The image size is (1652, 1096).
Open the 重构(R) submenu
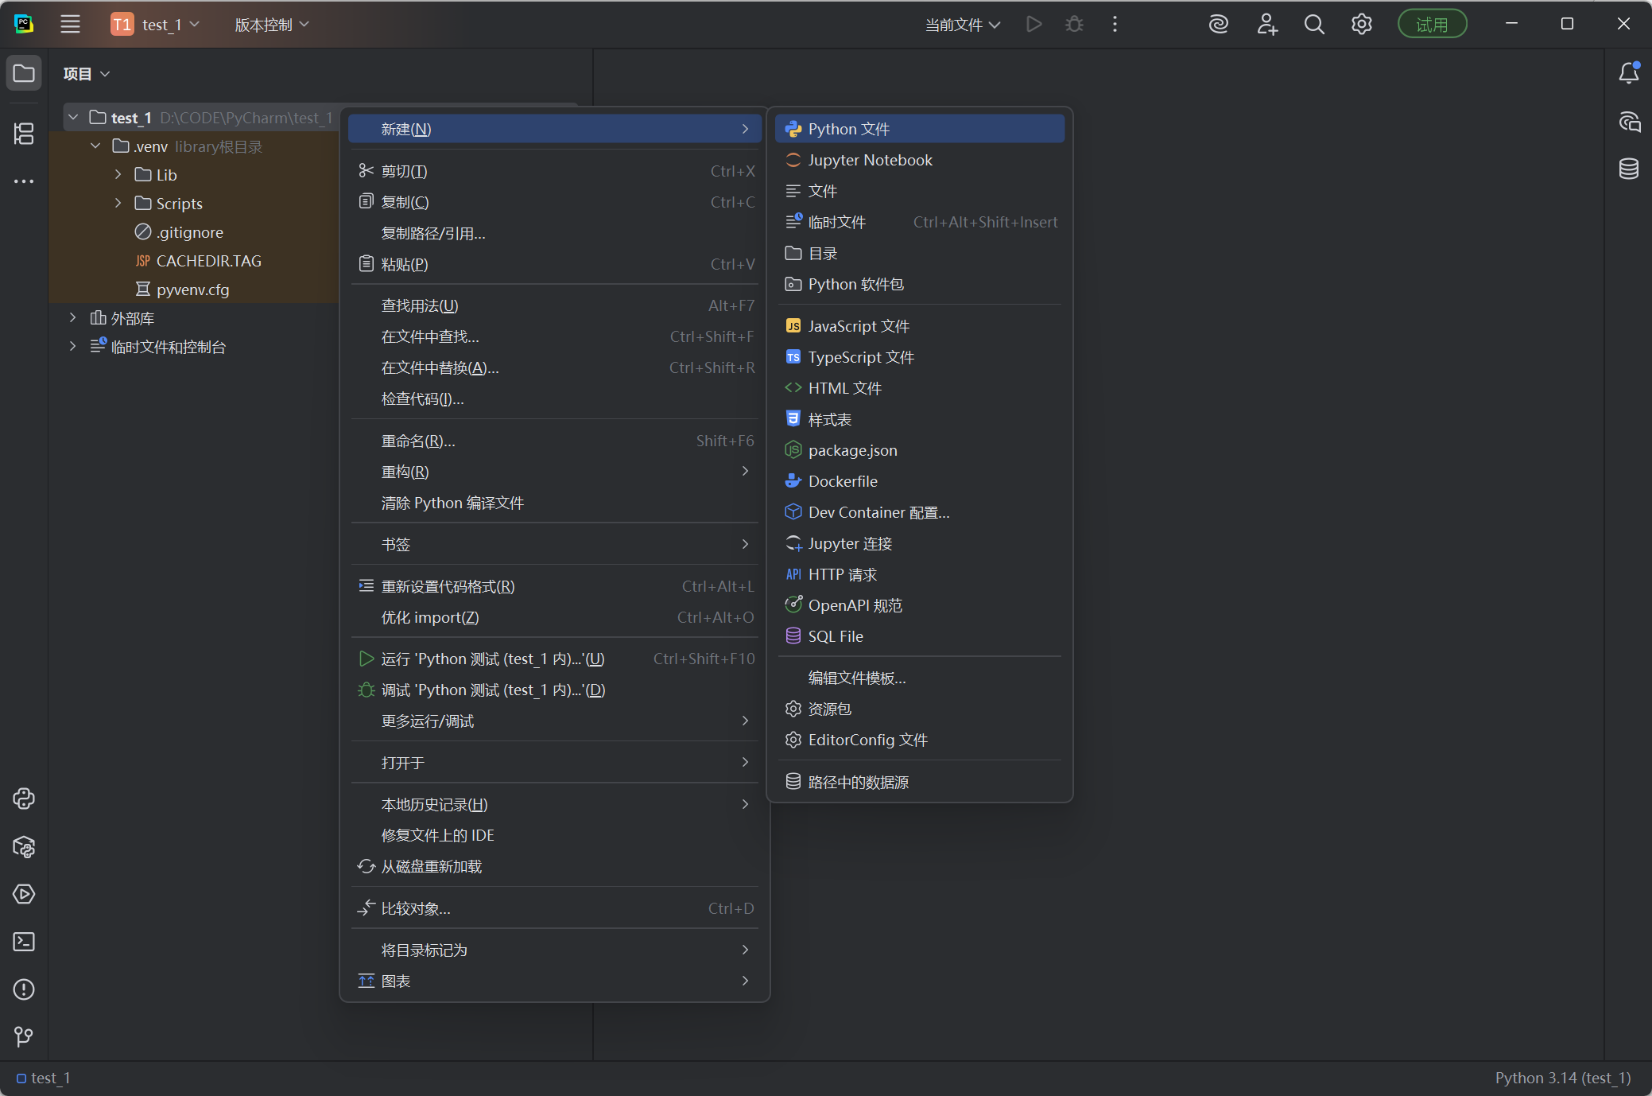(555, 472)
